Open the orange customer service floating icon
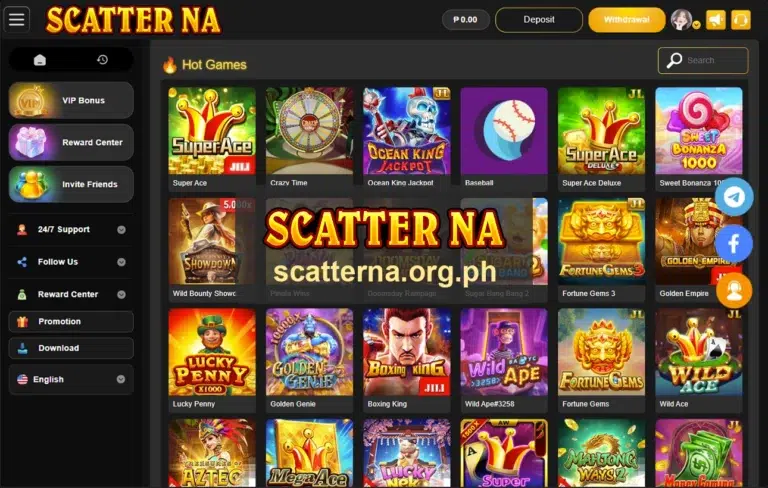768x488 pixels. click(734, 291)
